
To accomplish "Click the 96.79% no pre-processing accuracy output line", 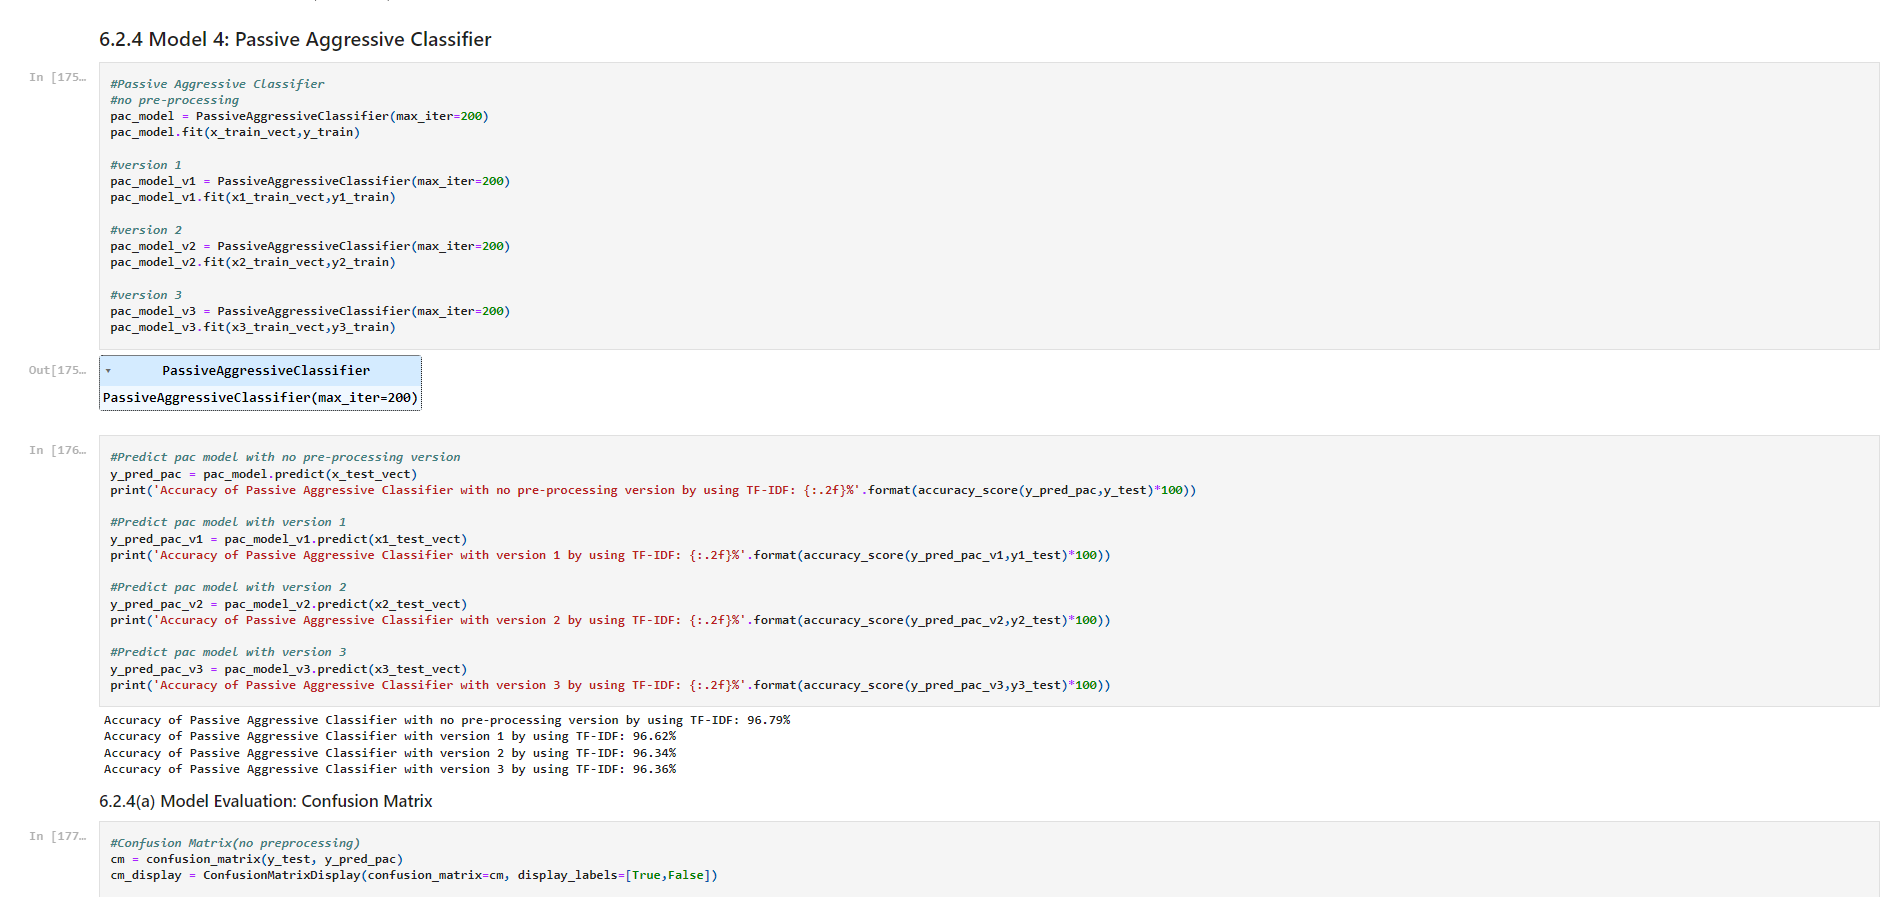I will (x=447, y=720).
